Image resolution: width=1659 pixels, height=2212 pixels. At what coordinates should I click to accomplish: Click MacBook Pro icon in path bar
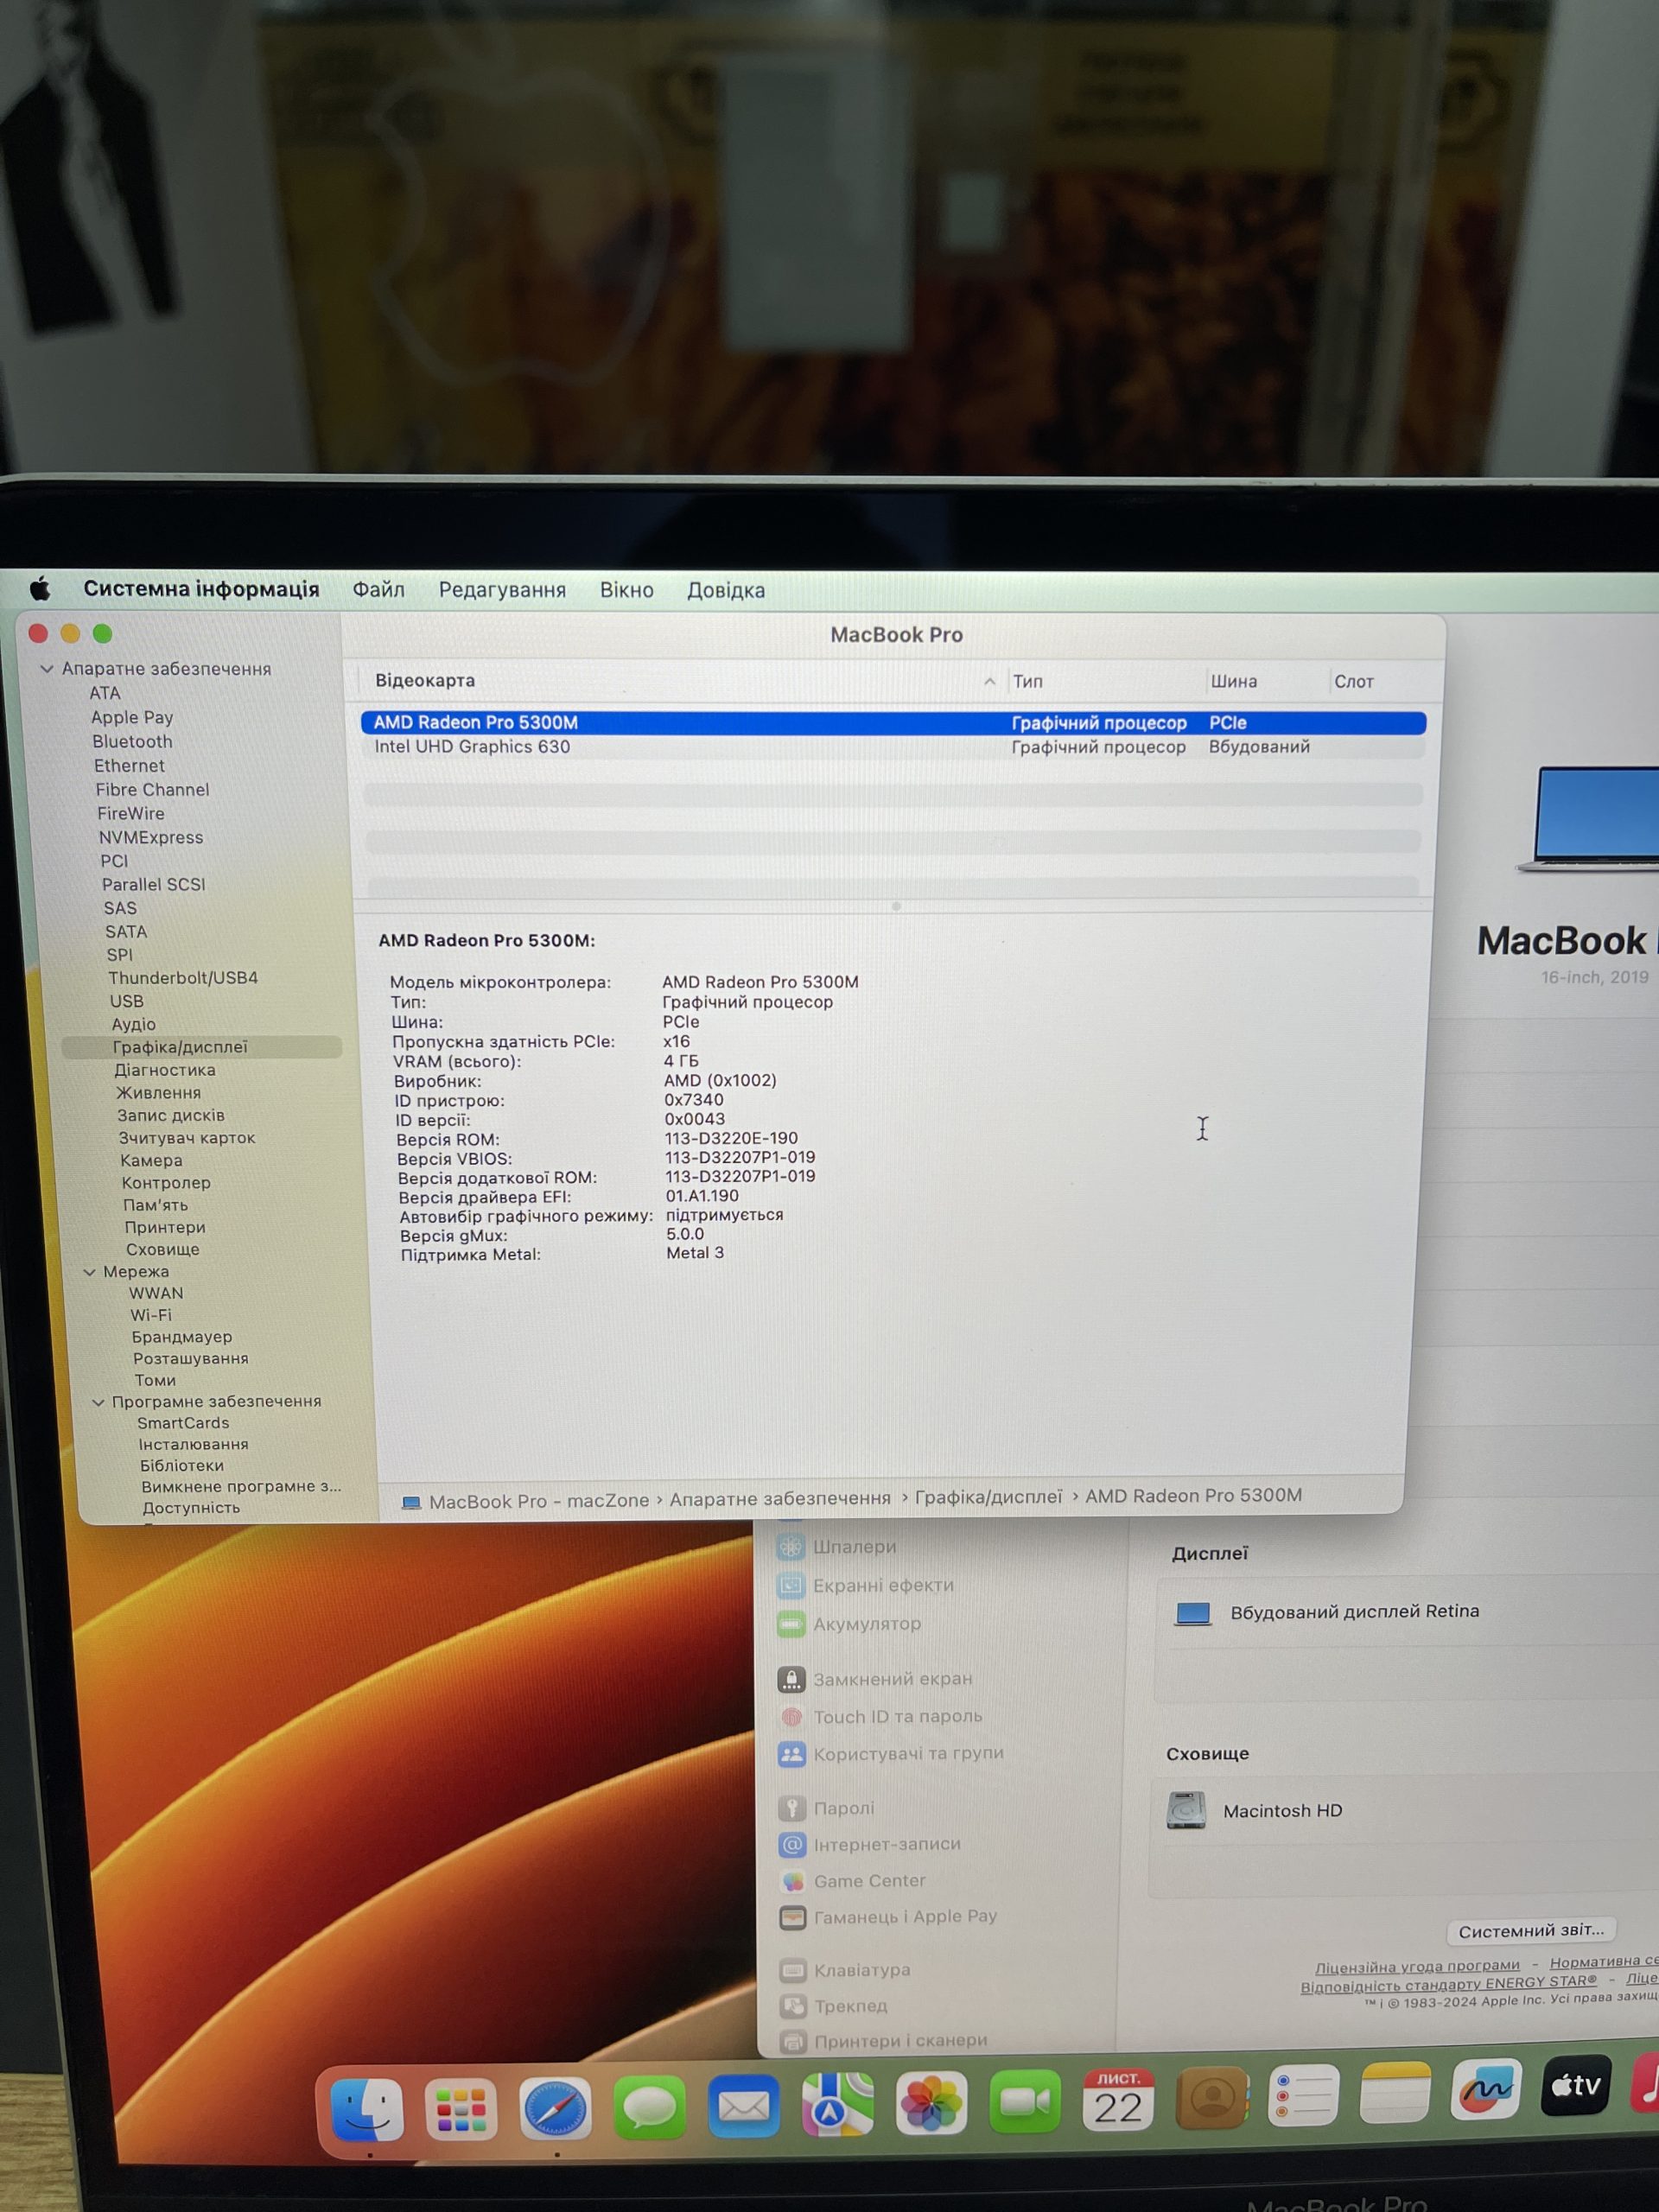point(411,1502)
